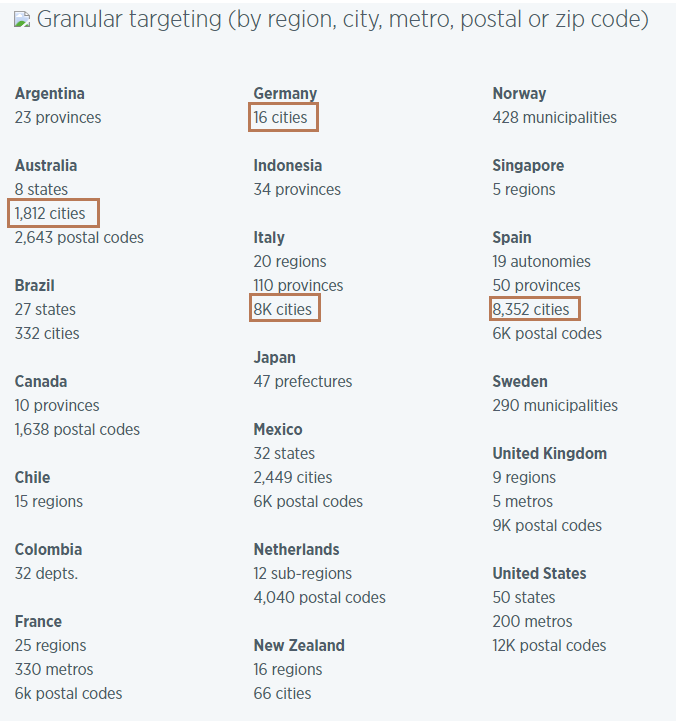Click the broken image icon beside the heading
The height and width of the screenshot is (721, 676).
[x=23, y=20]
